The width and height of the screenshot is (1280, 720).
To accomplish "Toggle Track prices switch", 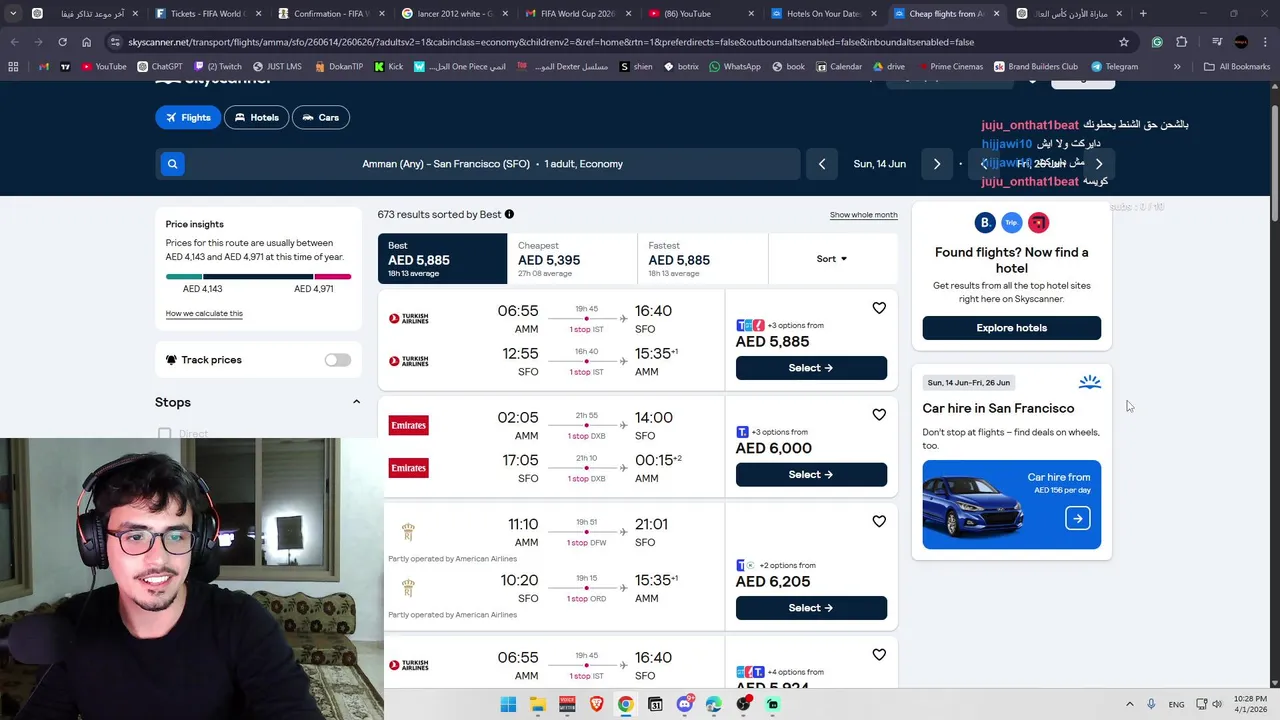I will point(337,360).
